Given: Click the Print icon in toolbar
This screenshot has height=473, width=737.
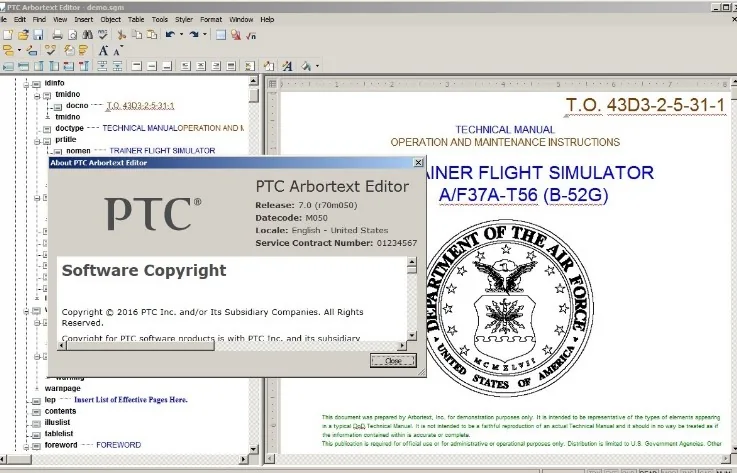Looking at the screenshot, I should tap(57, 35).
